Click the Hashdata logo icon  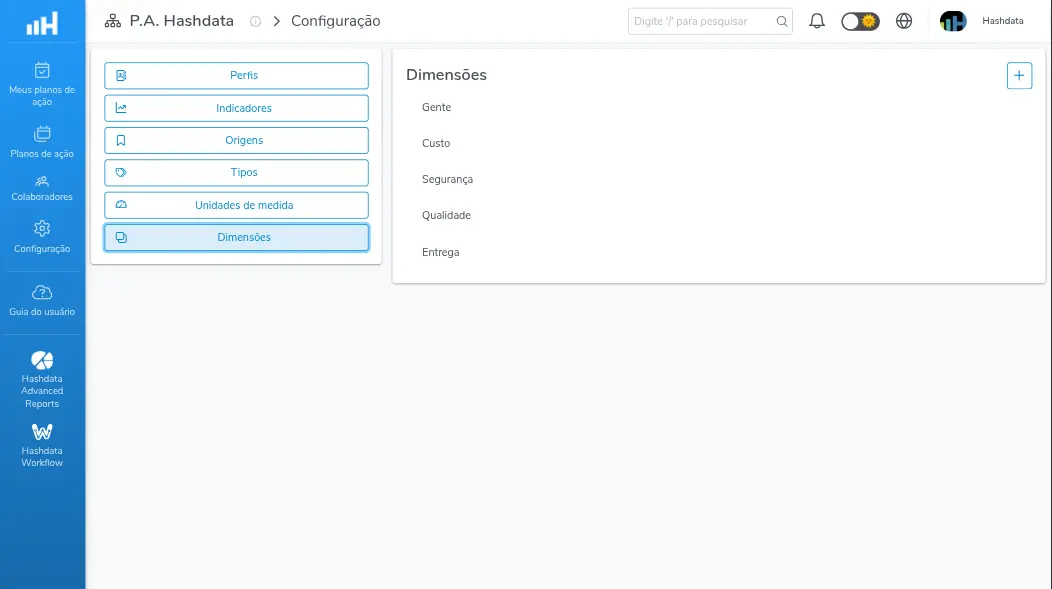(x=42, y=23)
